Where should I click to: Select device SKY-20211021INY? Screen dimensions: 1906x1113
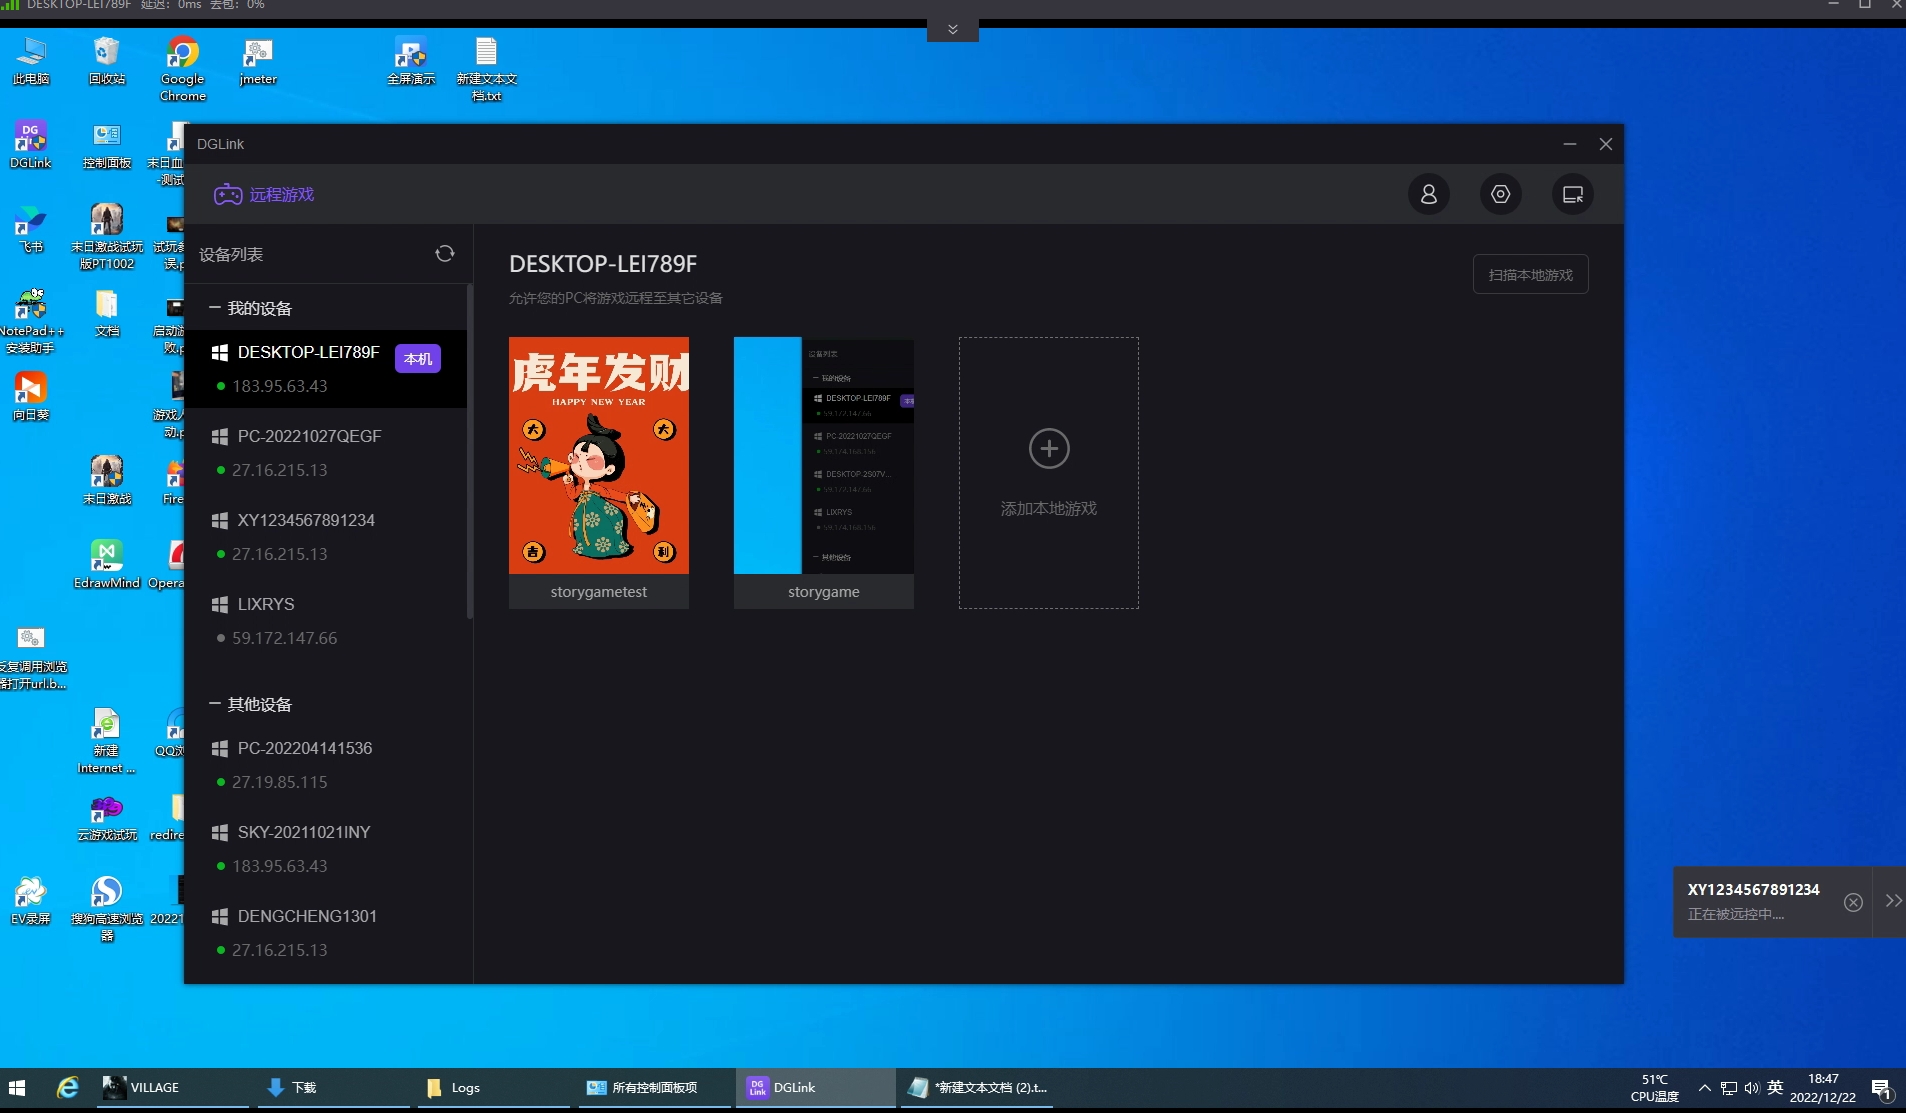pos(326,849)
